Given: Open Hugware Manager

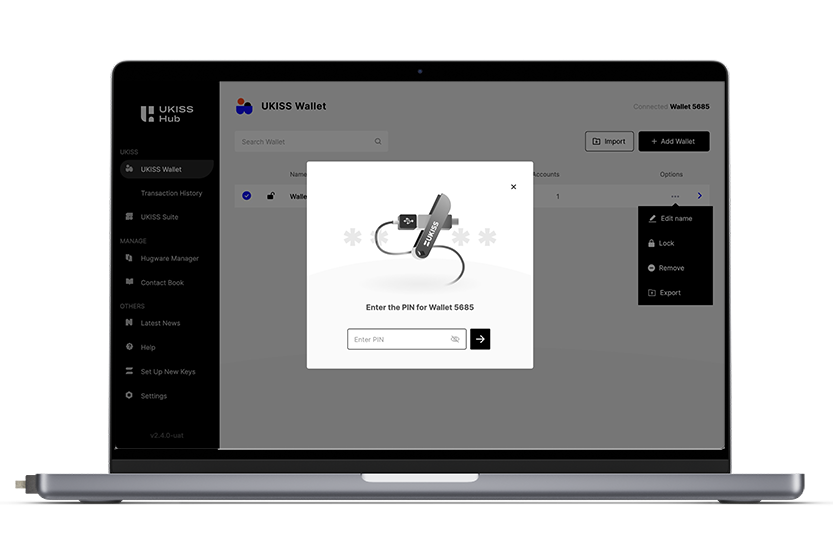Looking at the screenshot, I should 169,258.
